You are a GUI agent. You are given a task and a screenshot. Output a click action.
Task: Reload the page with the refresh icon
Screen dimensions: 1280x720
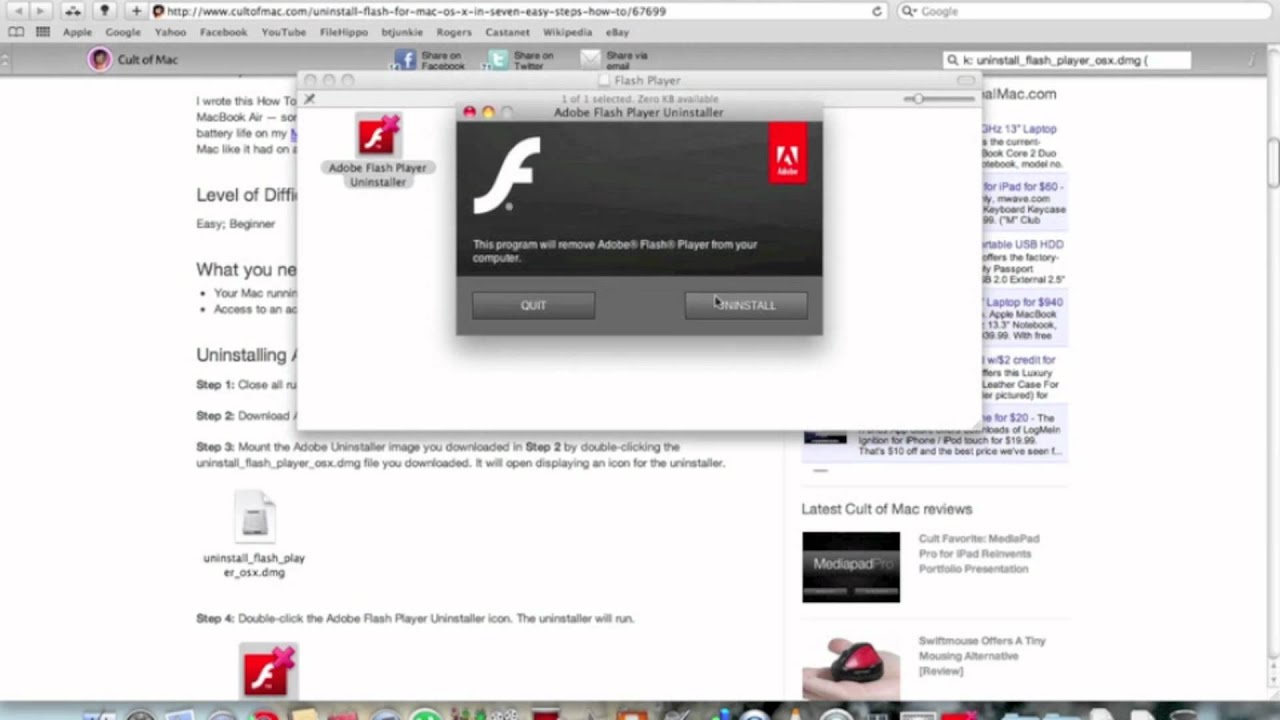point(877,11)
